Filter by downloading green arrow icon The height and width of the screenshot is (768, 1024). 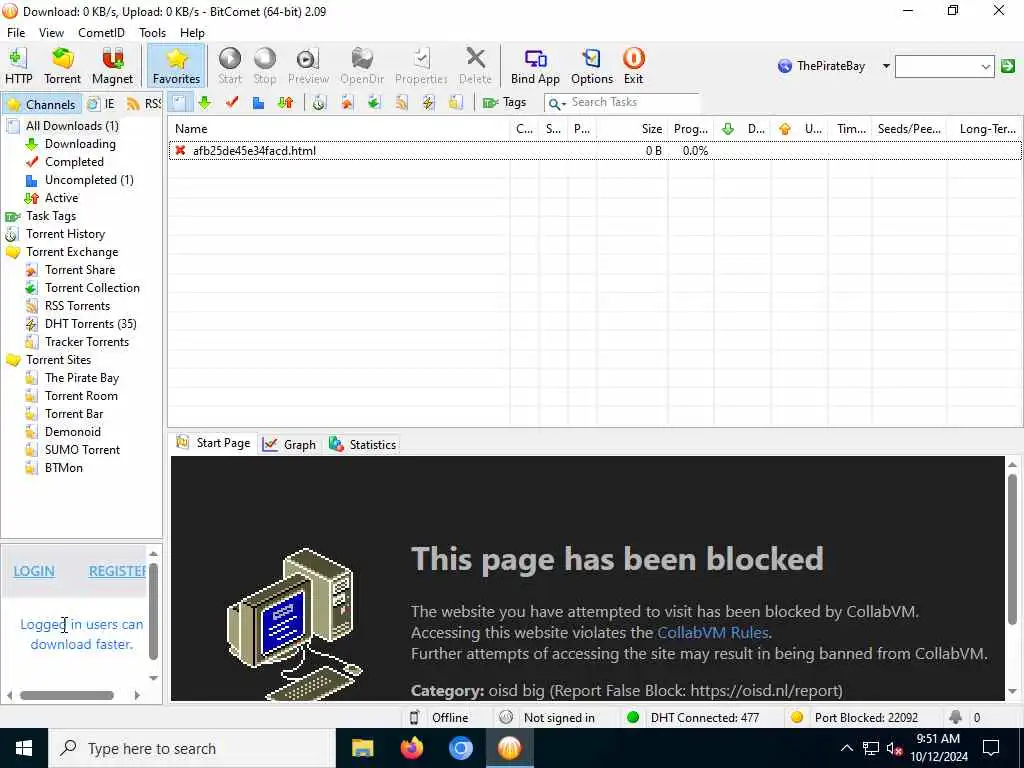(x=205, y=103)
